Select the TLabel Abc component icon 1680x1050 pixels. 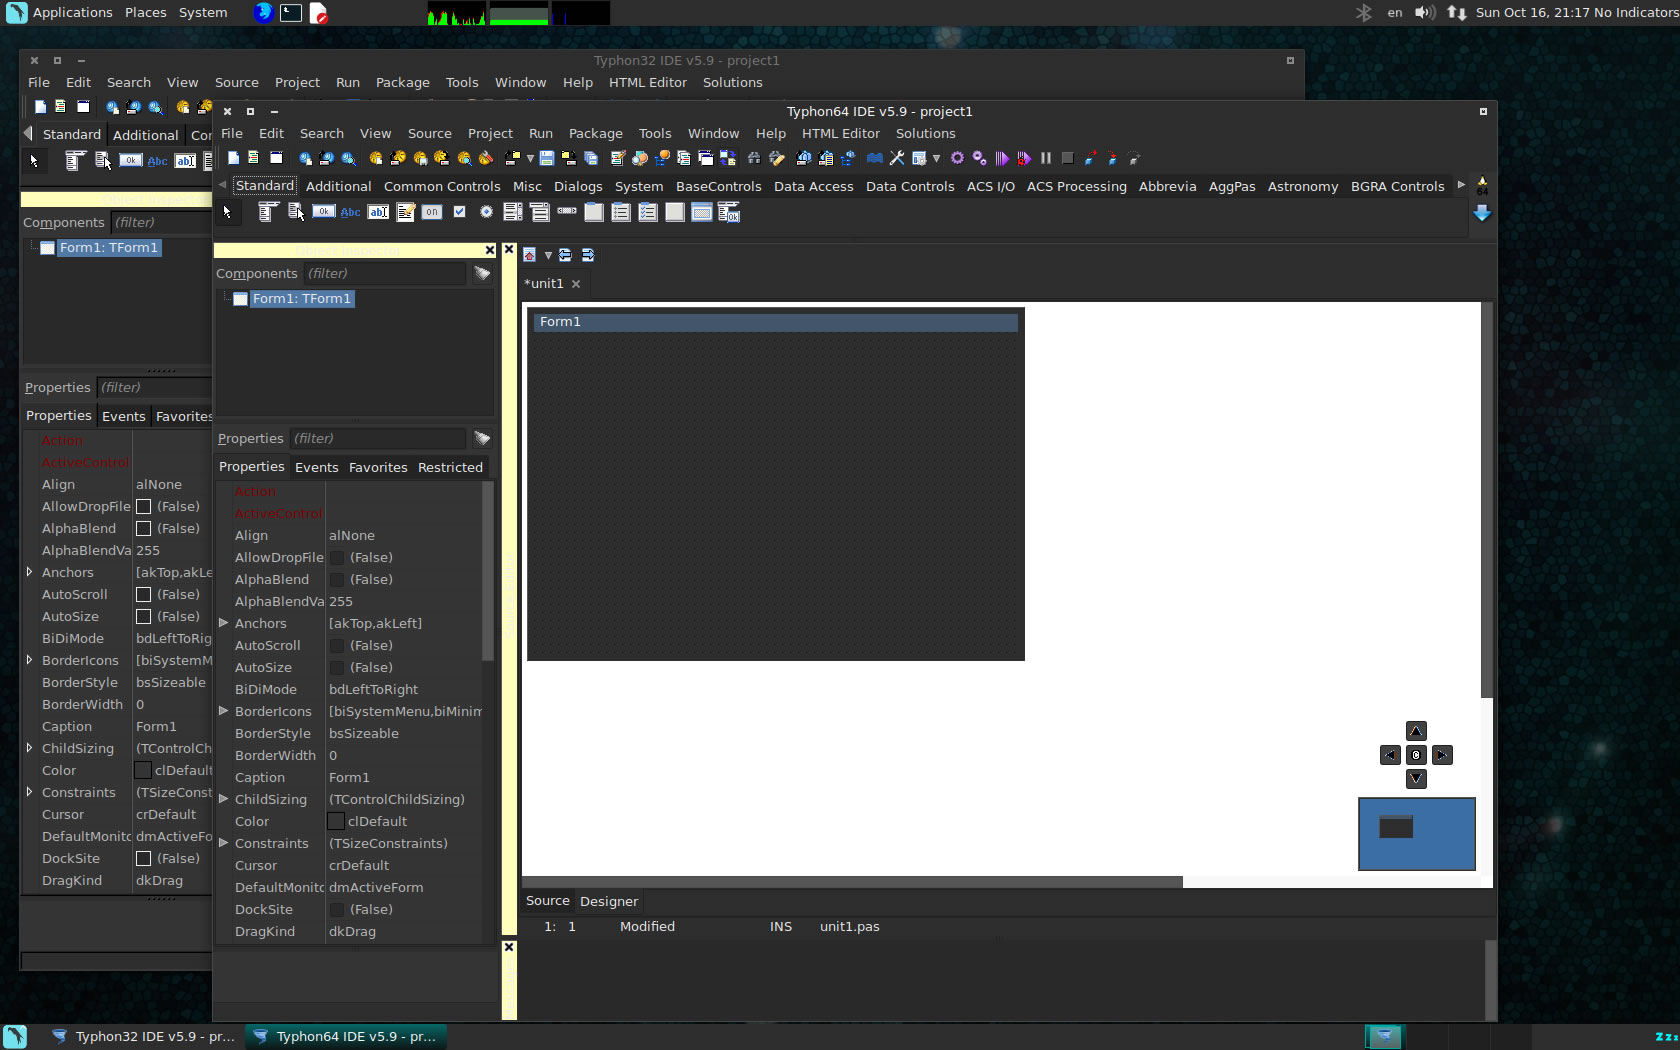coord(350,212)
